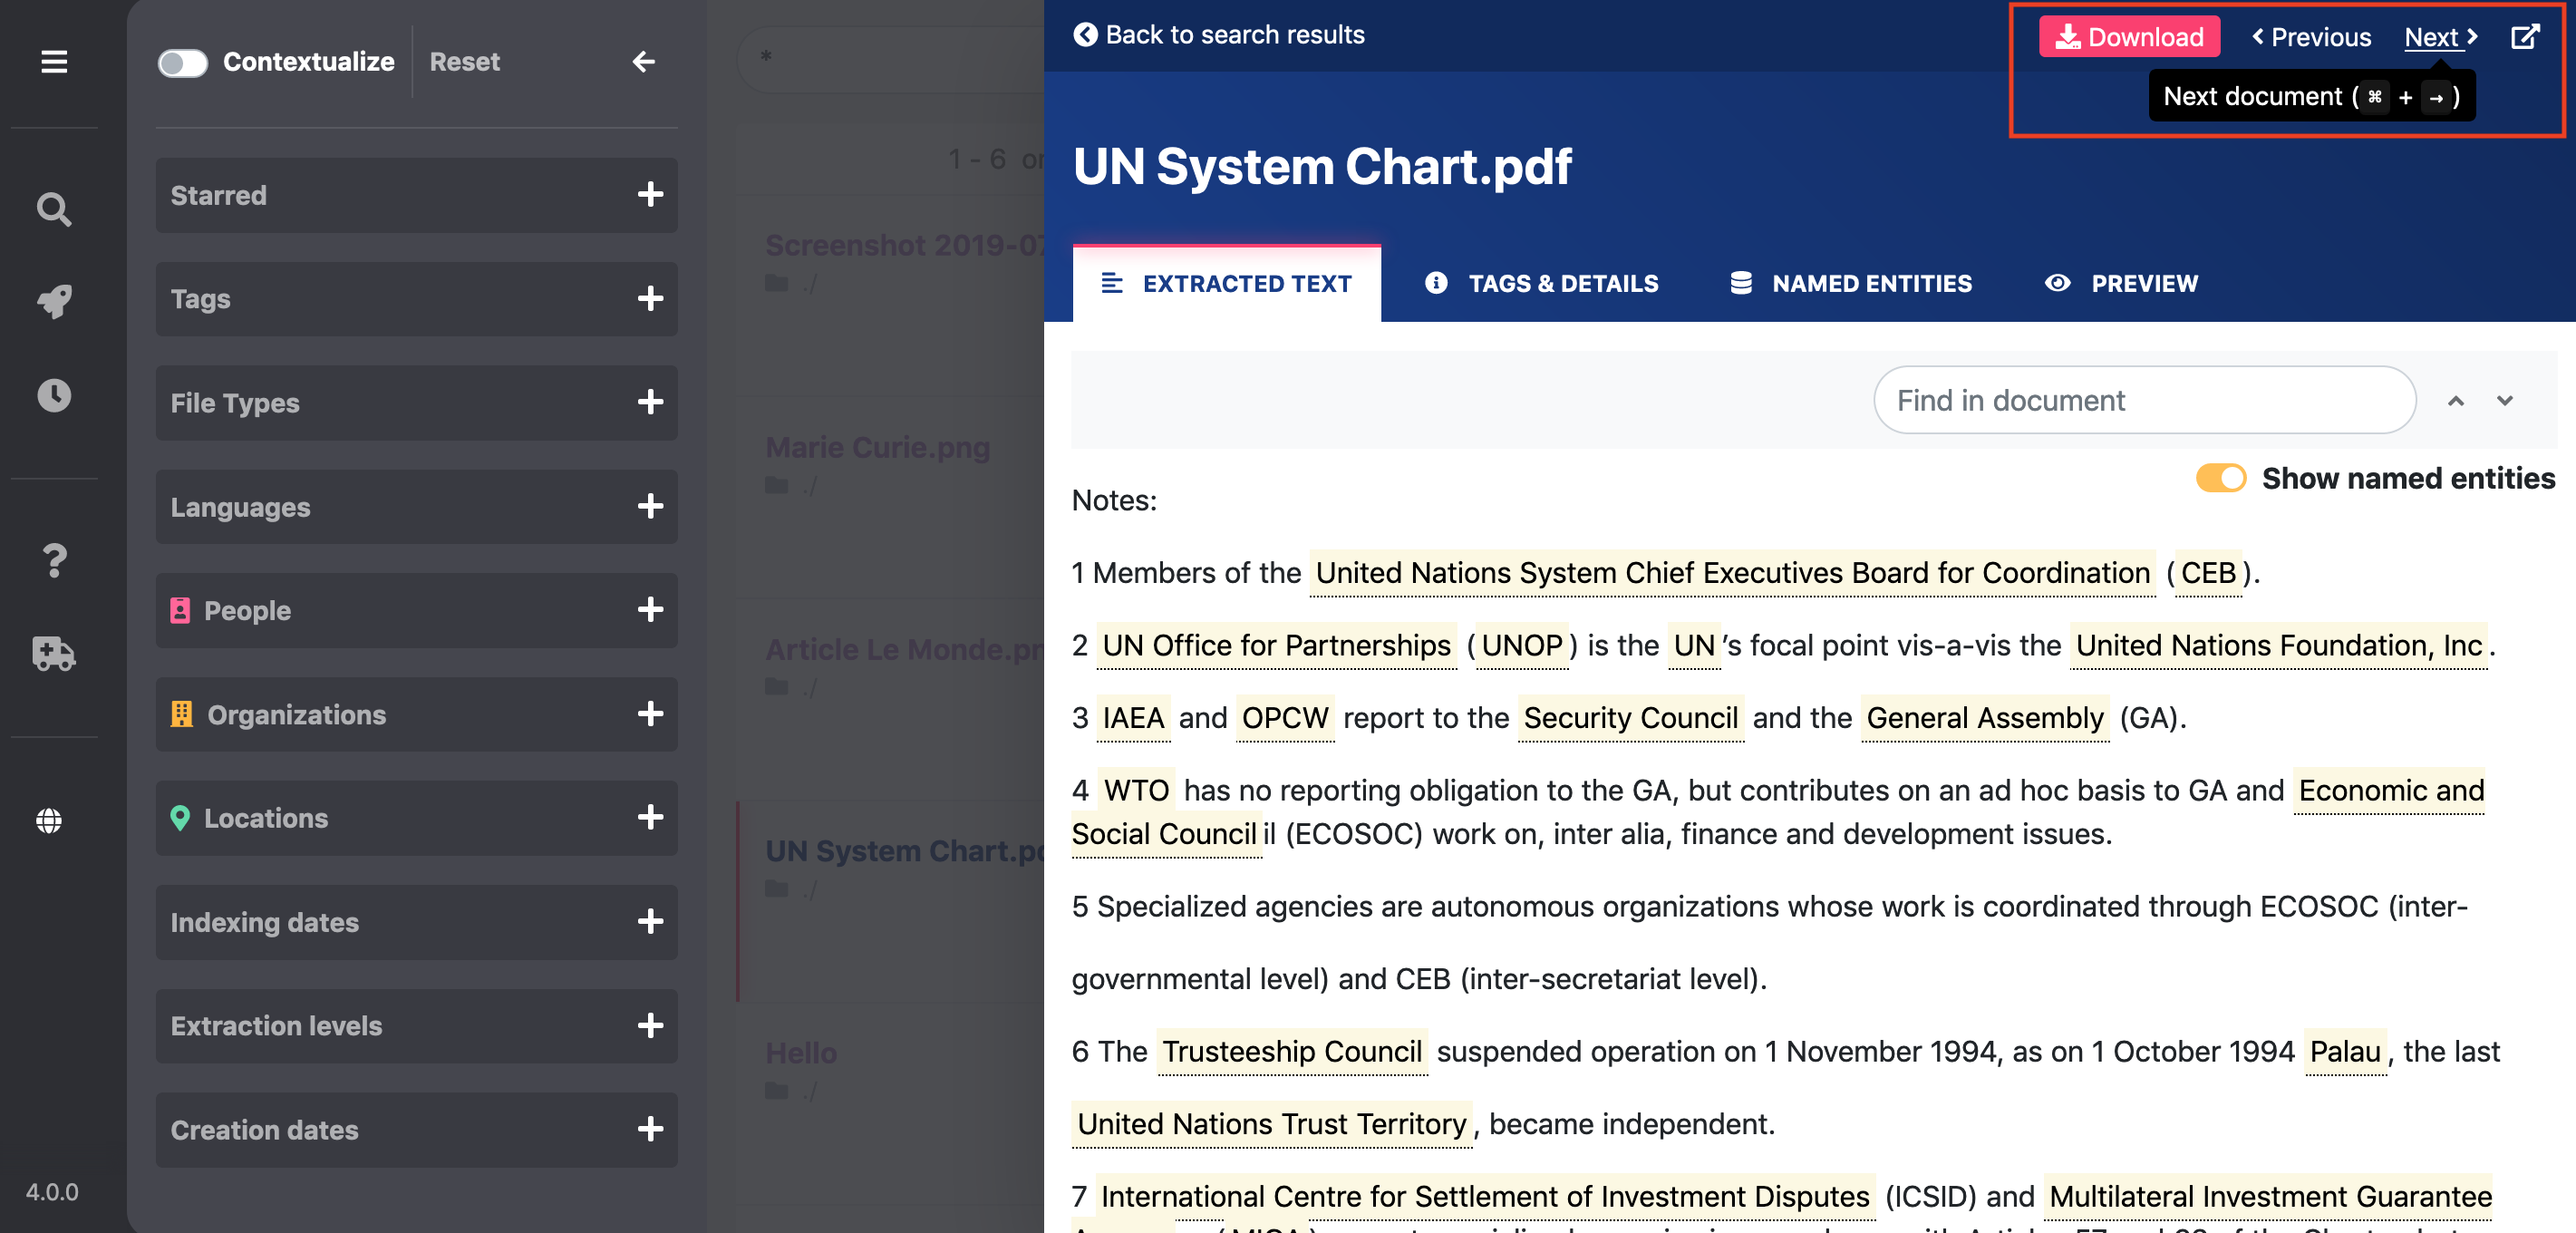The image size is (2576, 1233).
Task: Open the rocket tasks icon
Action: 54,301
